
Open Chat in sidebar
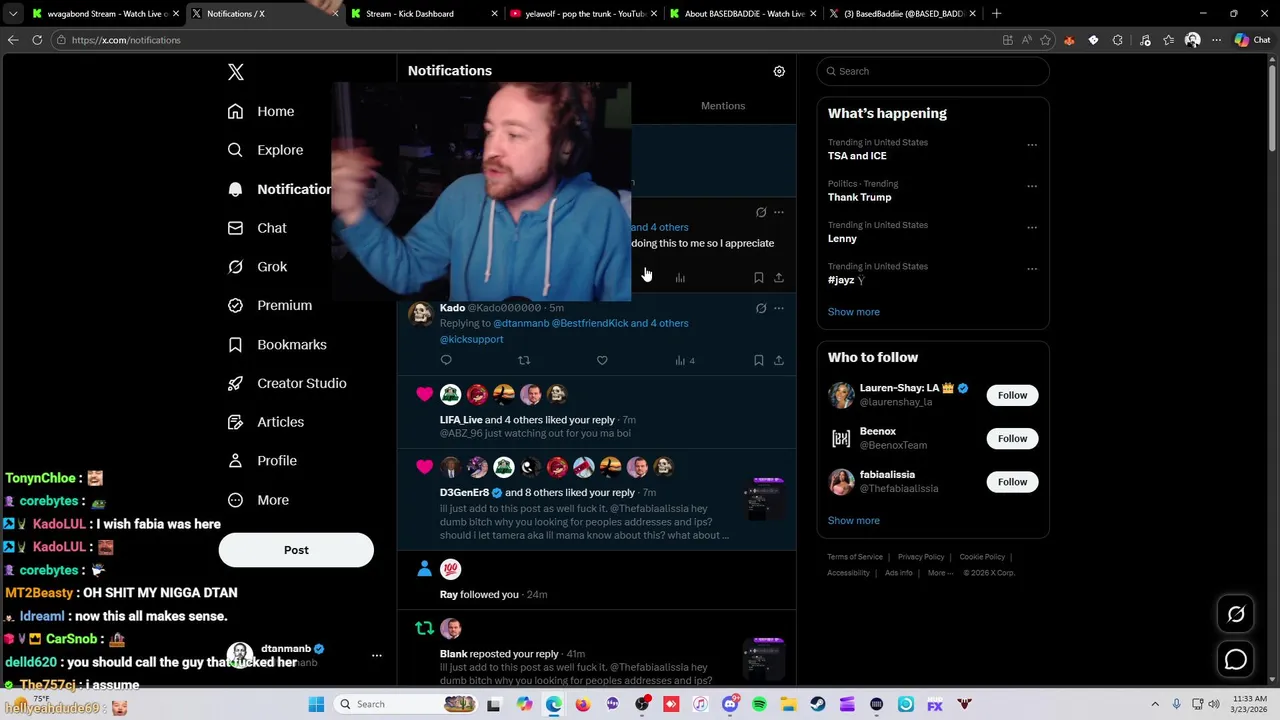(257, 228)
